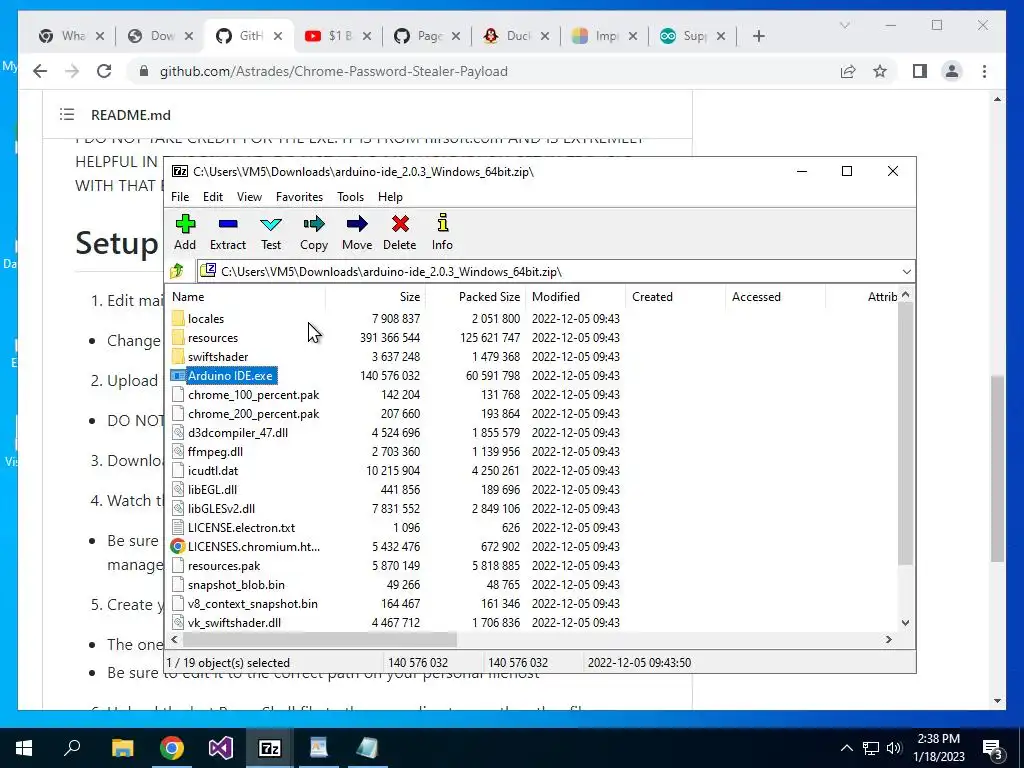Screen dimensions: 1024x768
Task: Expand the 7-Zip address path dropdown
Action: pyautogui.click(x=906, y=272)
